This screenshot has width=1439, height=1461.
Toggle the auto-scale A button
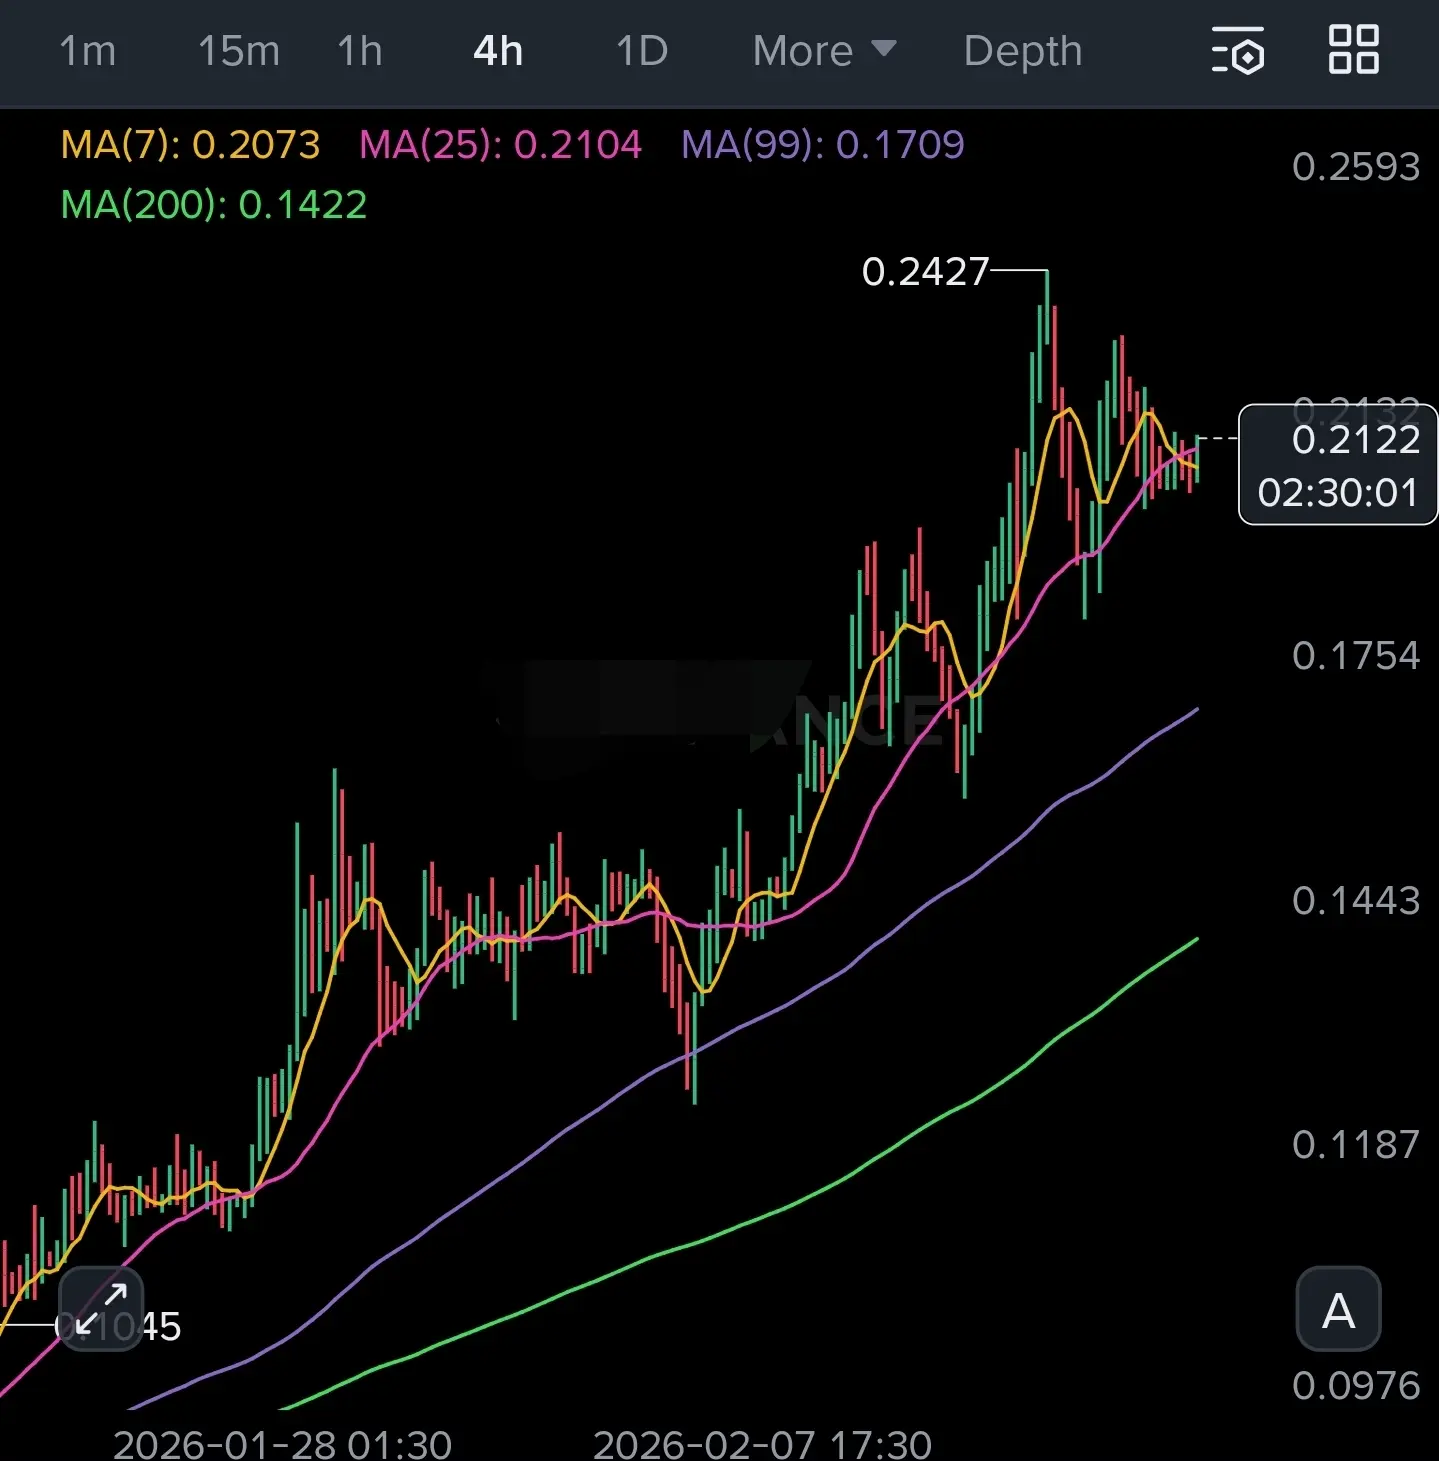point(1338,1310)
